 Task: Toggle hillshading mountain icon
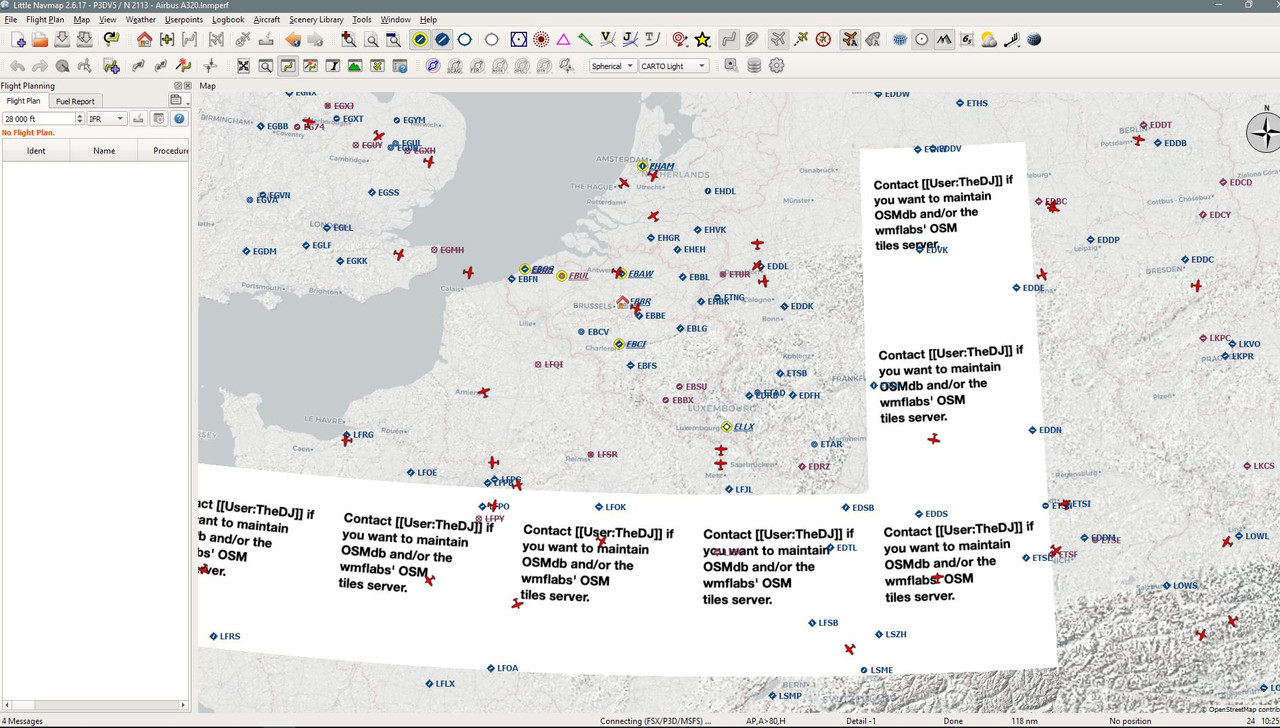pyautogui.click(x=944, y=40)
